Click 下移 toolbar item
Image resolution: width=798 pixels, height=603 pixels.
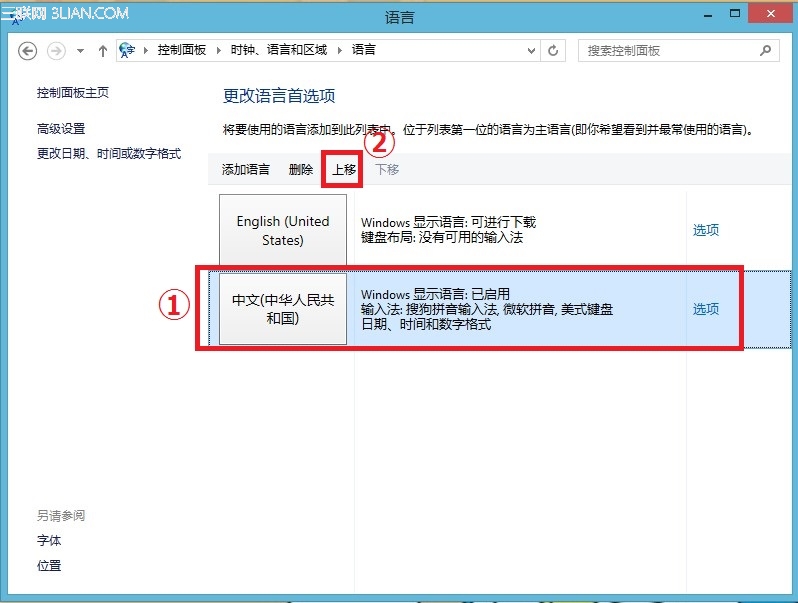[x=387, y=169]
